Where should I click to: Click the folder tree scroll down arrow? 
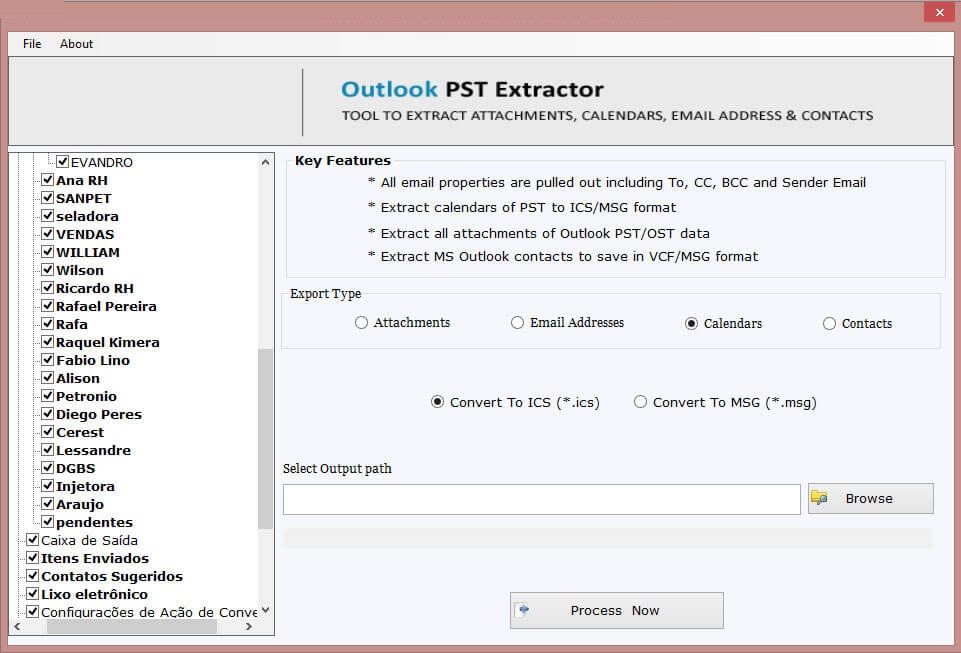tap(265, 610)
